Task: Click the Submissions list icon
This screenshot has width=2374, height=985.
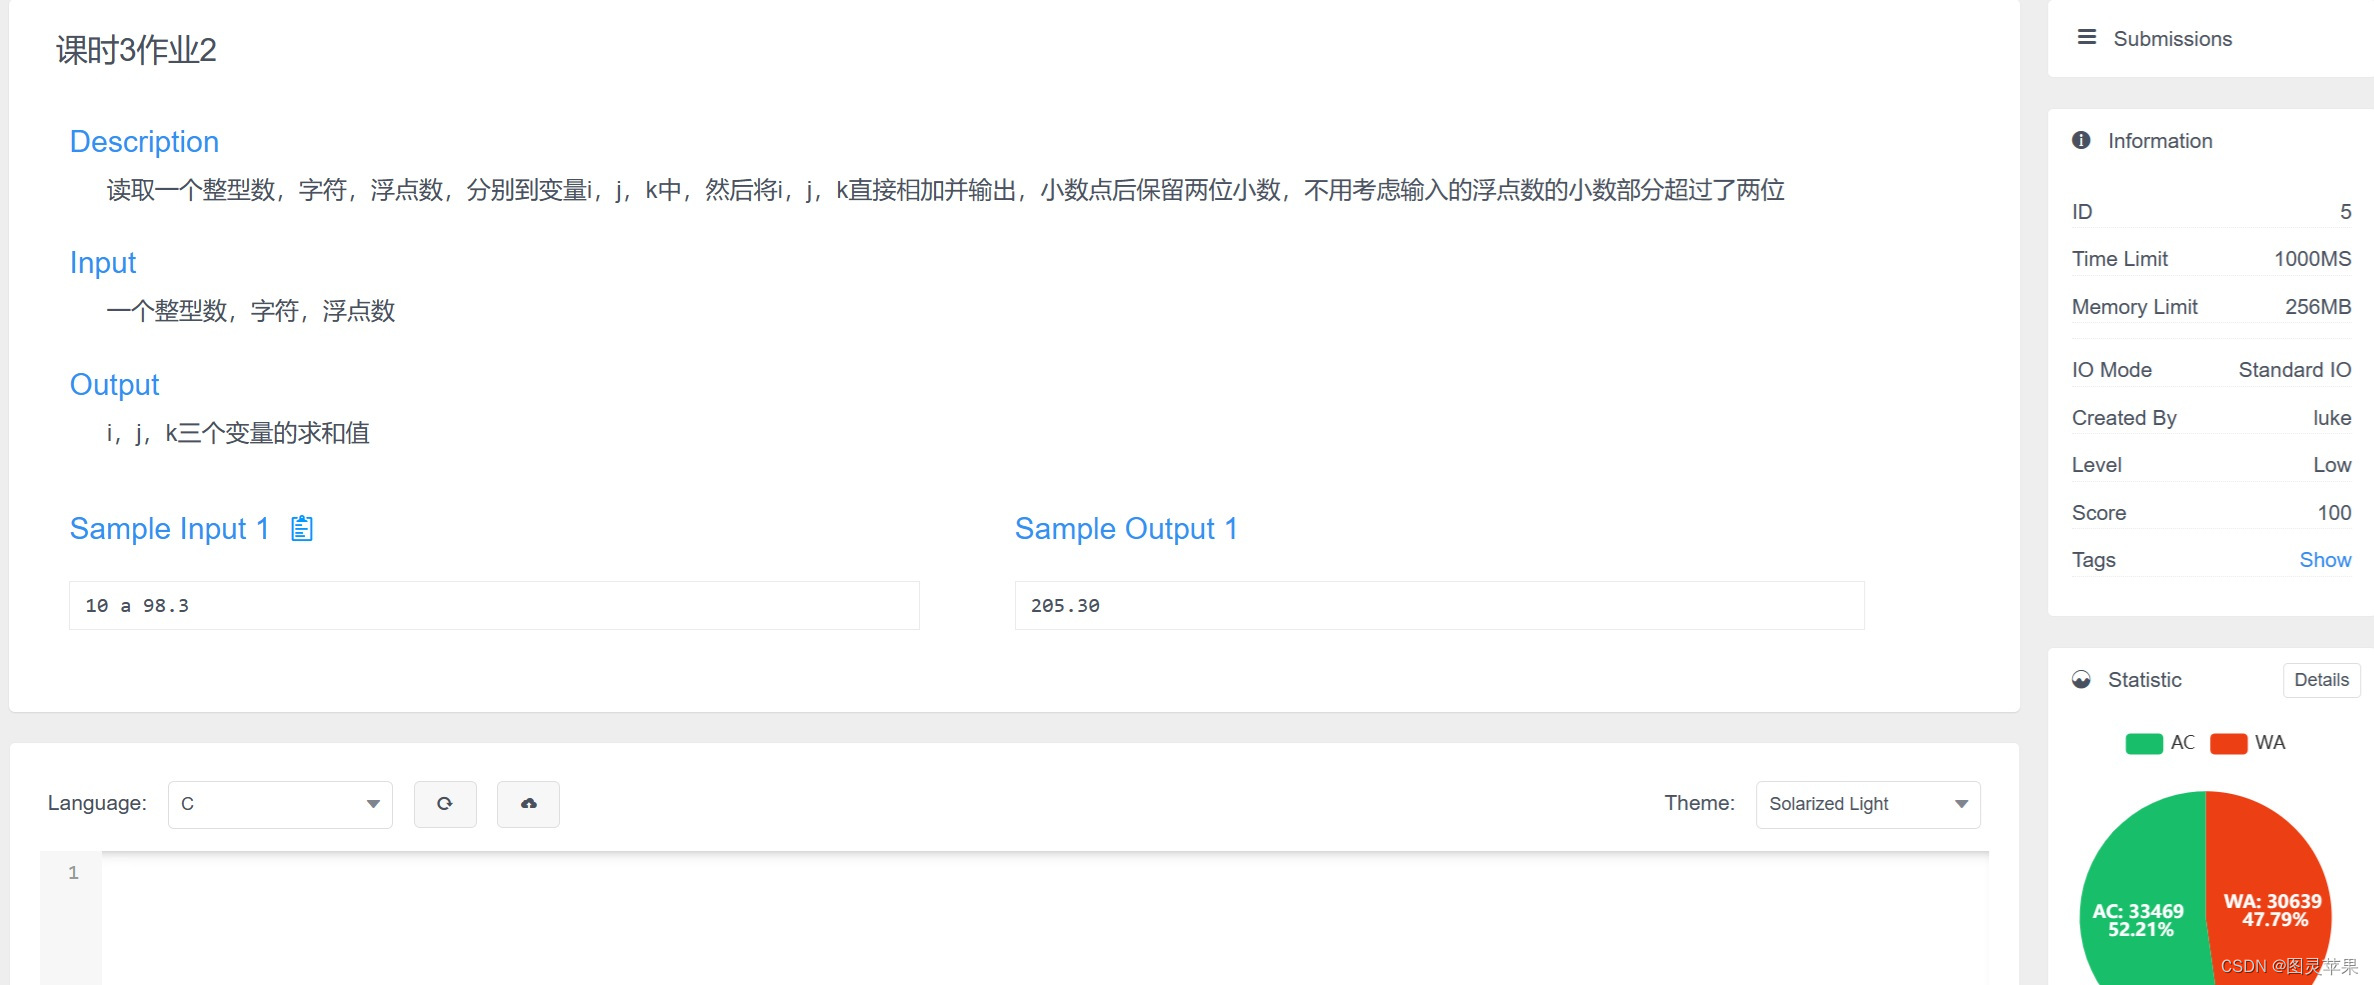Action: click(x=2086, y=38)
